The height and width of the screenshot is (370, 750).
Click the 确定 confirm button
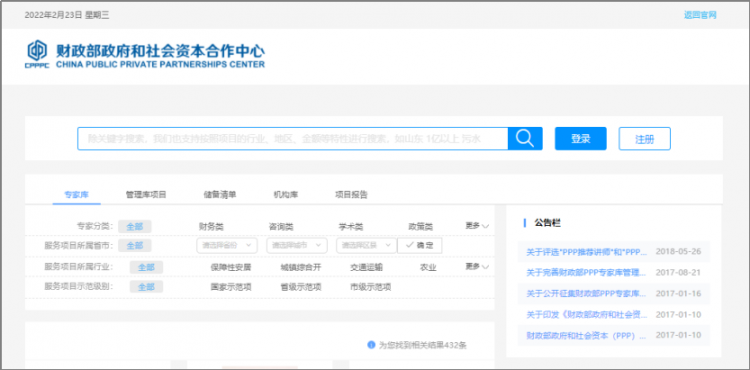point(419,246)
